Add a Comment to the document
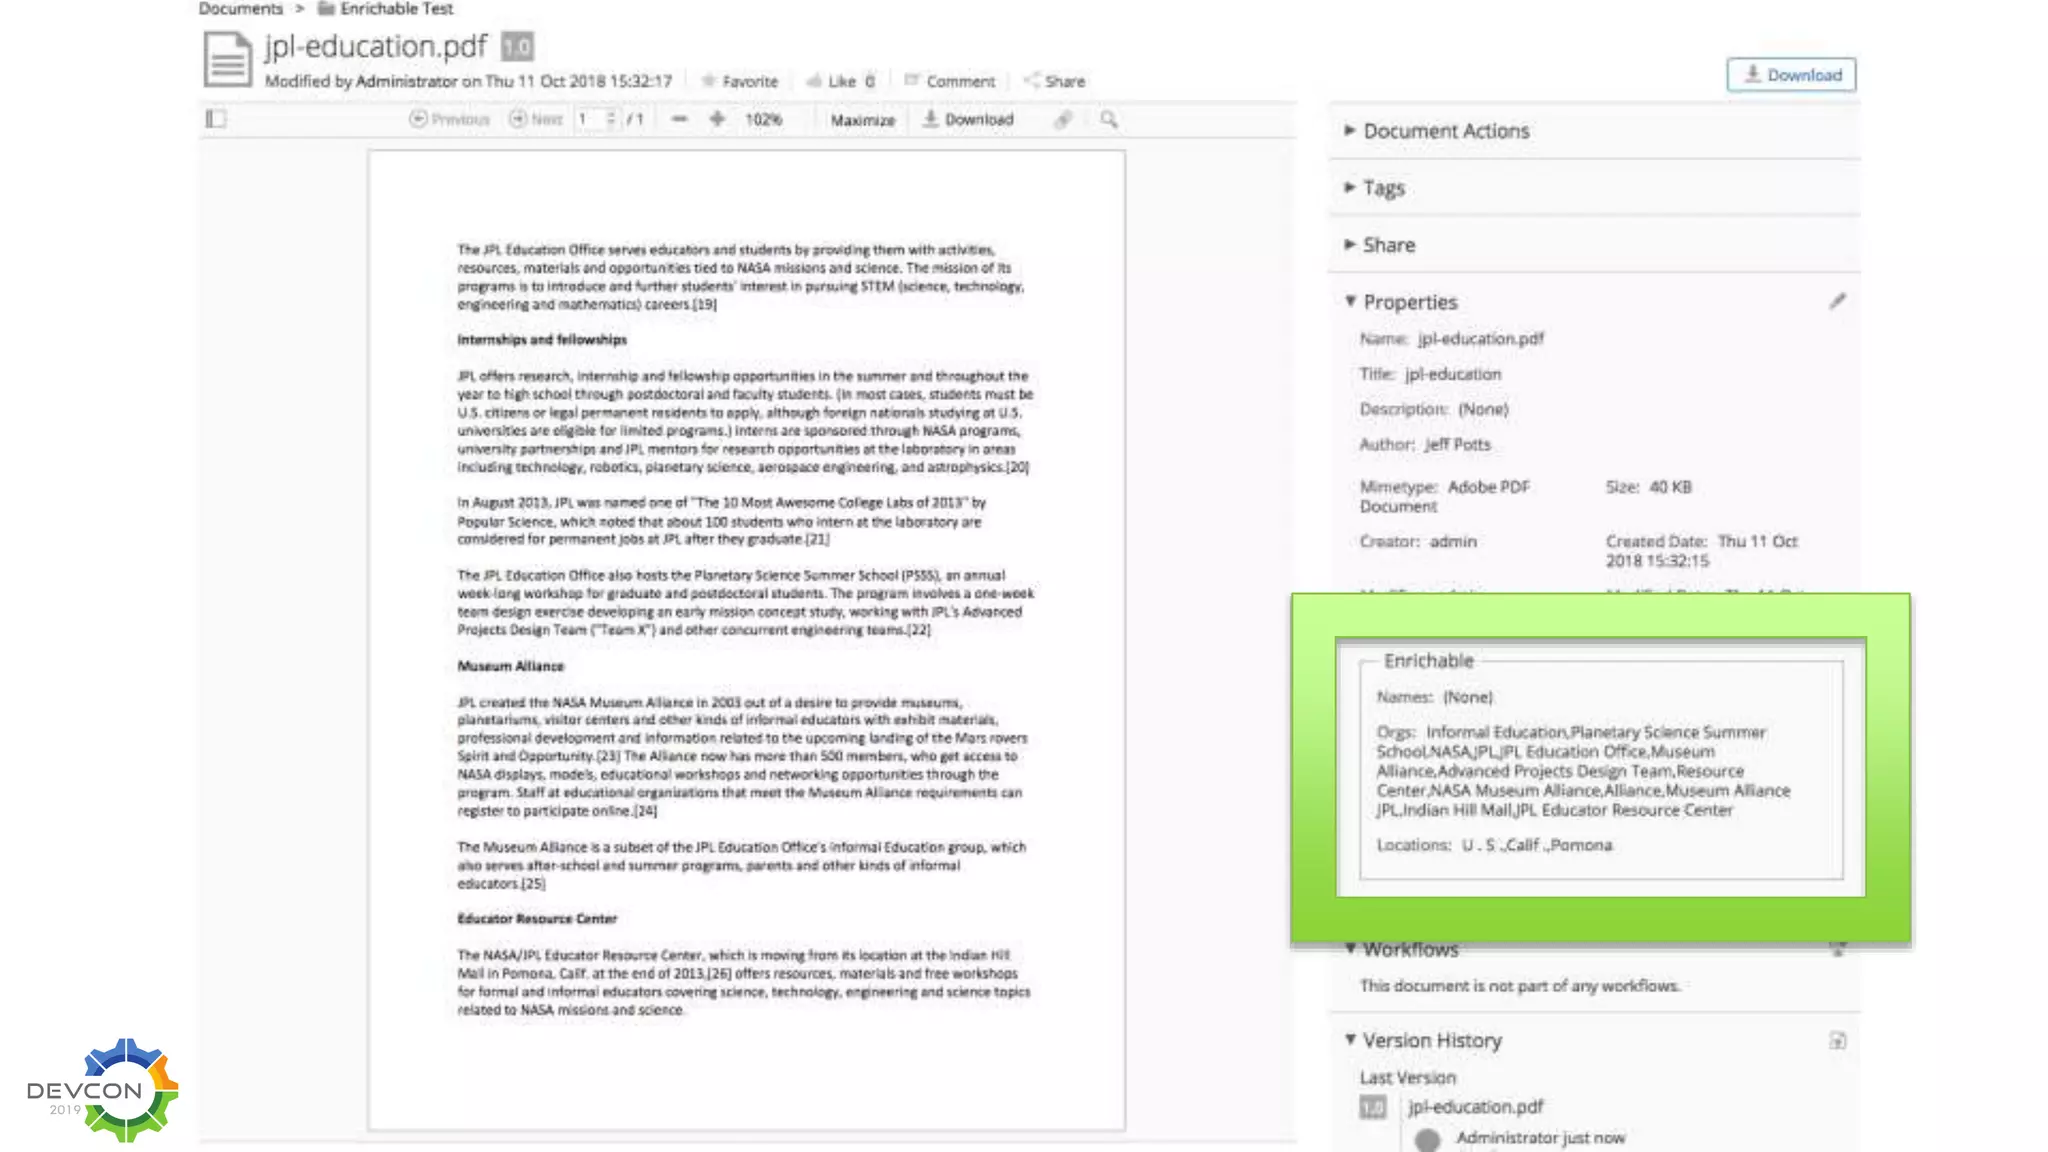 [949, 81]
